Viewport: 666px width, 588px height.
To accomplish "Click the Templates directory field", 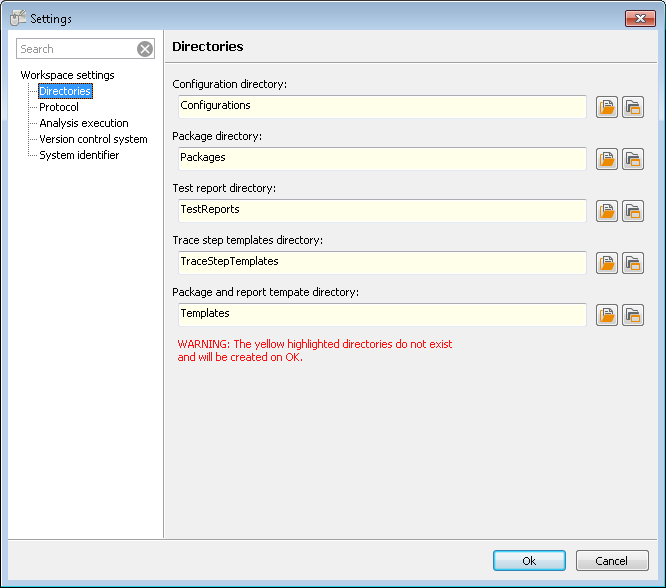I will pyautogui.click(x=382, y=315).
